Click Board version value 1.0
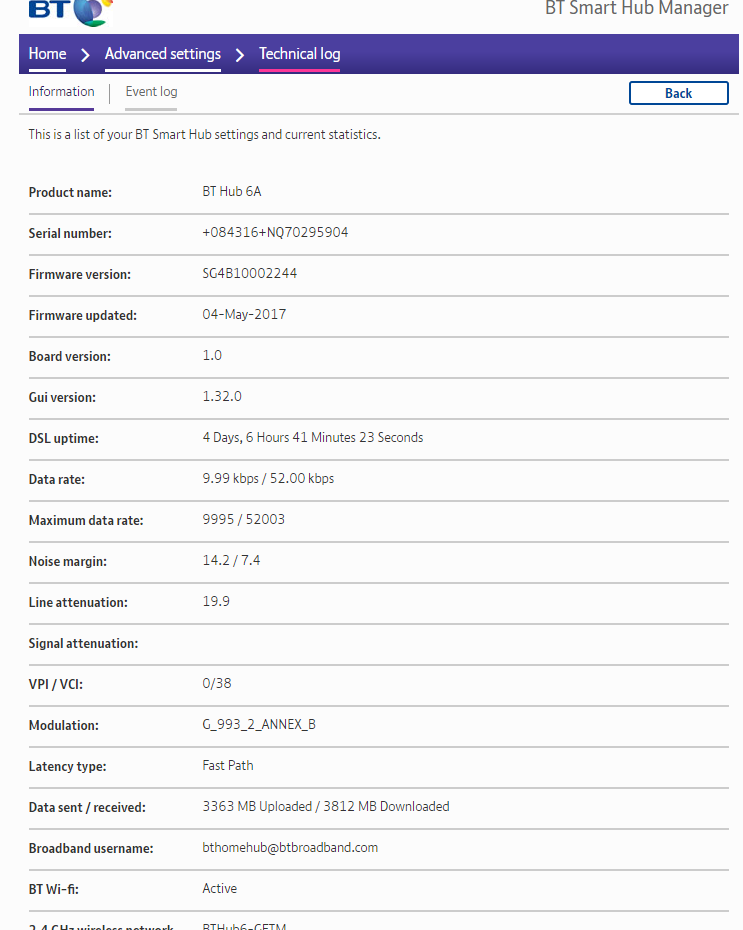This screenshot has height=930, width=743. click(x=212, y=355)
